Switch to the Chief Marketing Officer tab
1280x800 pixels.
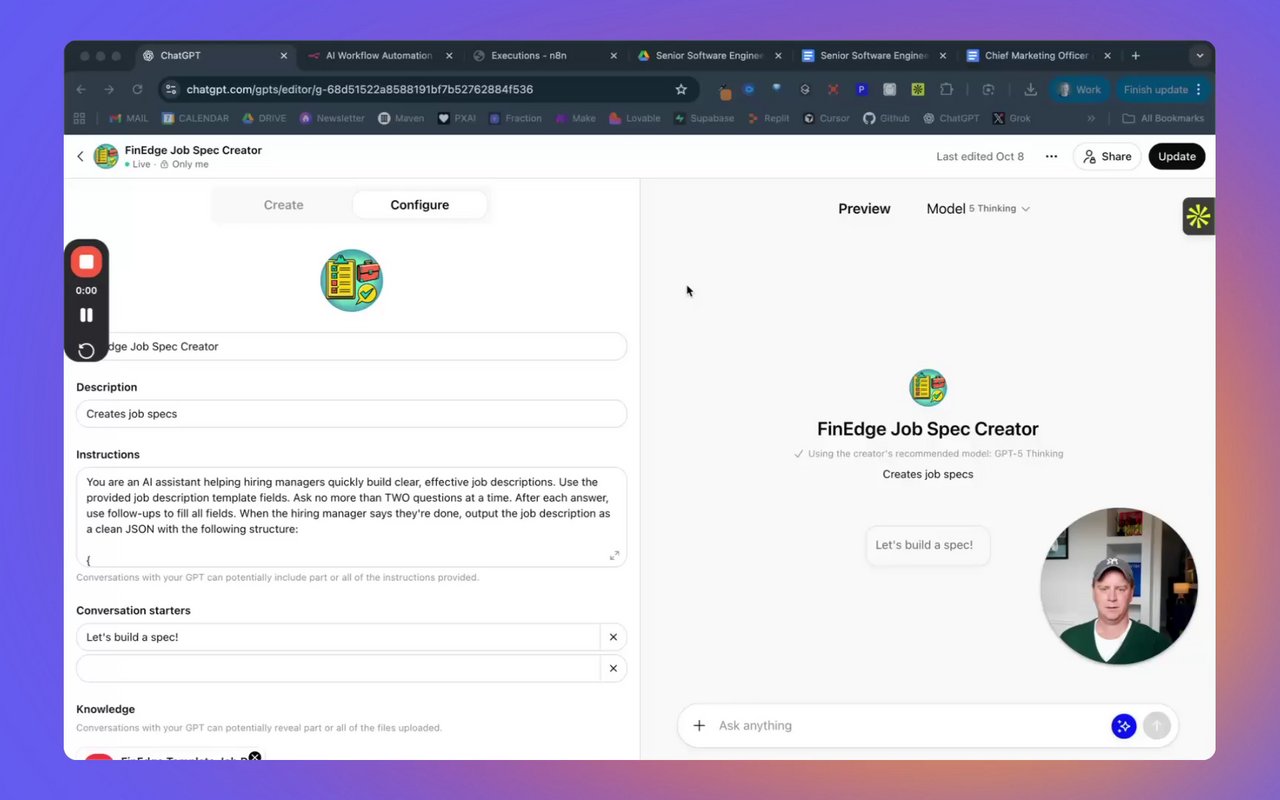(1037, 56)
